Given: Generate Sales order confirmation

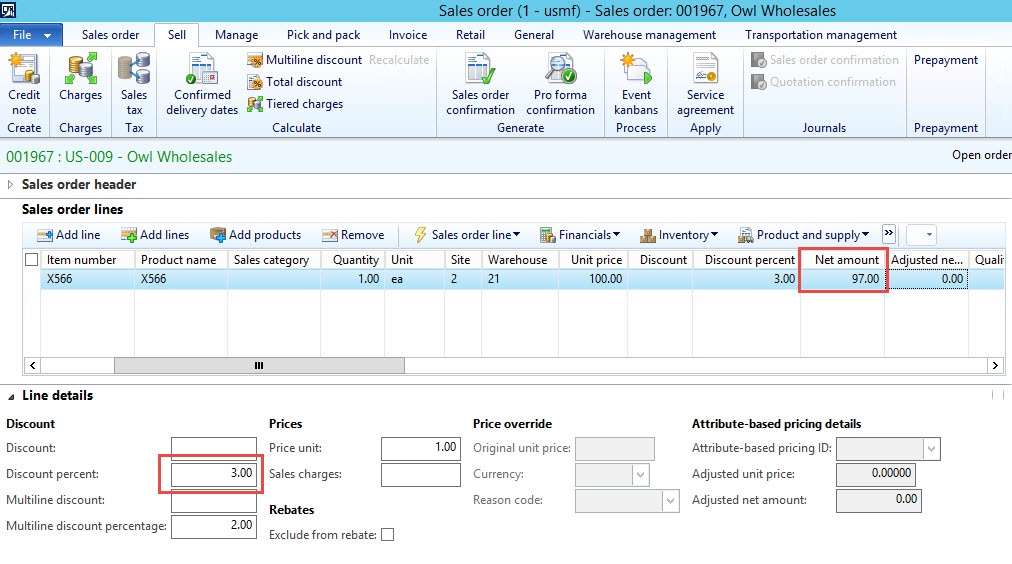Looking at the screenshot, I should pos(480,72).
